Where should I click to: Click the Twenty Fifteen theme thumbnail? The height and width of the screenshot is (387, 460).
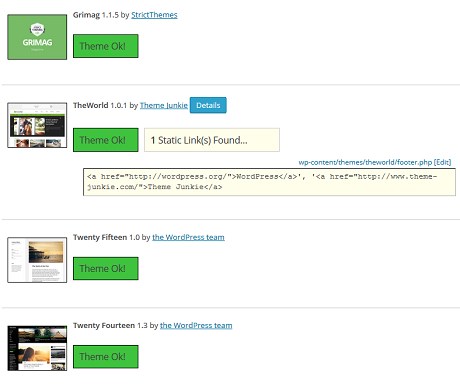(x=37, y=260)
